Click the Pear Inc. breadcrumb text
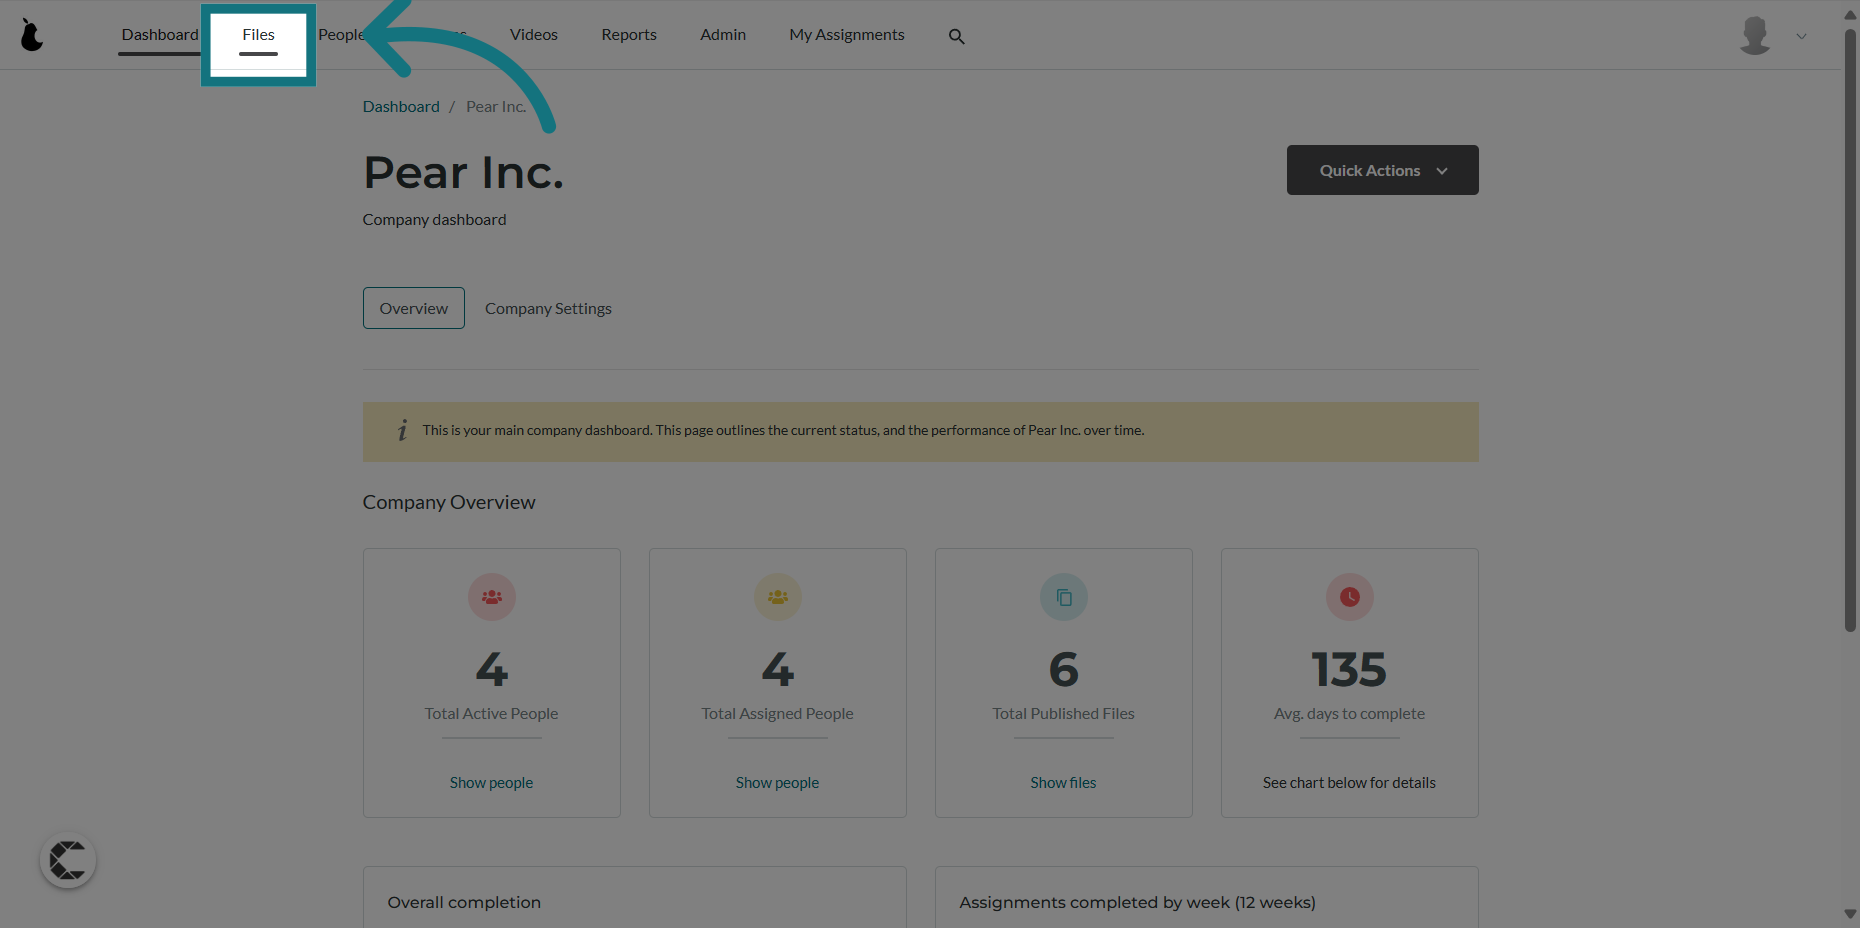Screen dimensions: 1860x928 496,106
